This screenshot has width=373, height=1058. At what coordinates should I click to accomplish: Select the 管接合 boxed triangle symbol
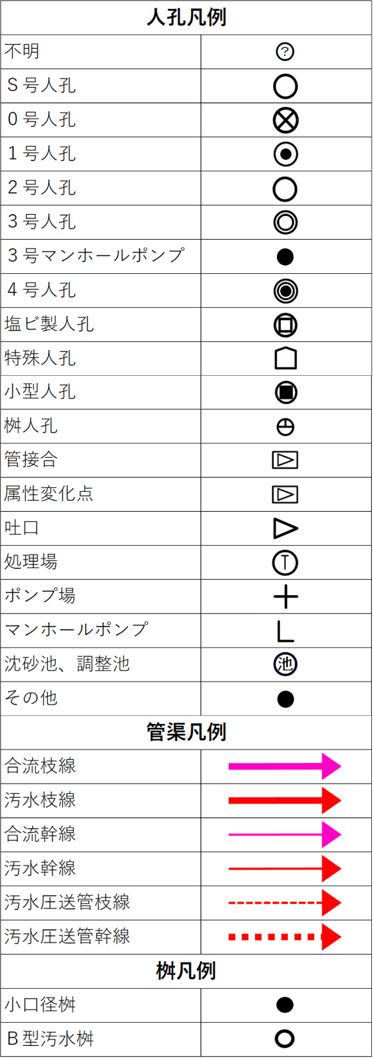point(286,460)
